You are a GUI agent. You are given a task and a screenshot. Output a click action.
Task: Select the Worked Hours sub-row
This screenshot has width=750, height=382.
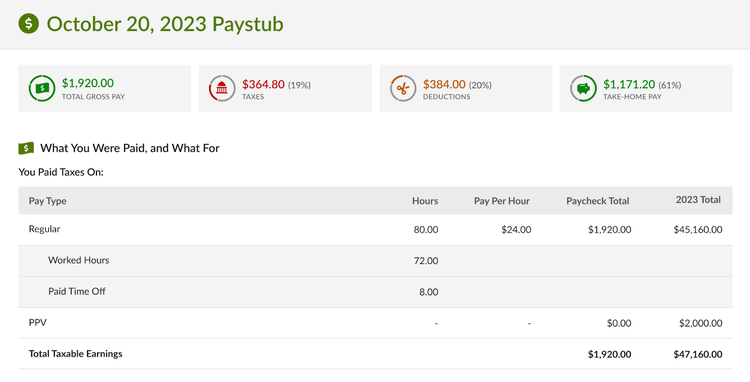click(x=375, y=261)
